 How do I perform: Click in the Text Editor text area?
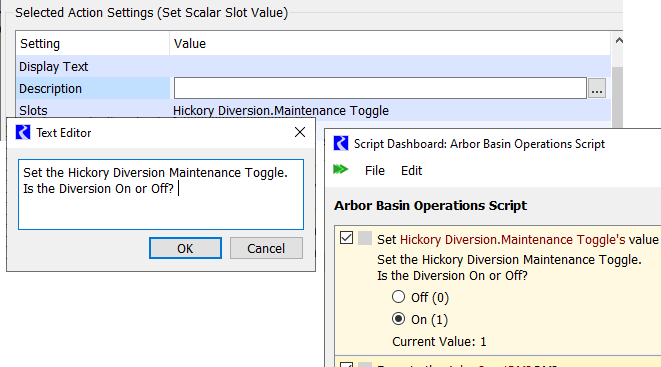[x=161, y=195]
